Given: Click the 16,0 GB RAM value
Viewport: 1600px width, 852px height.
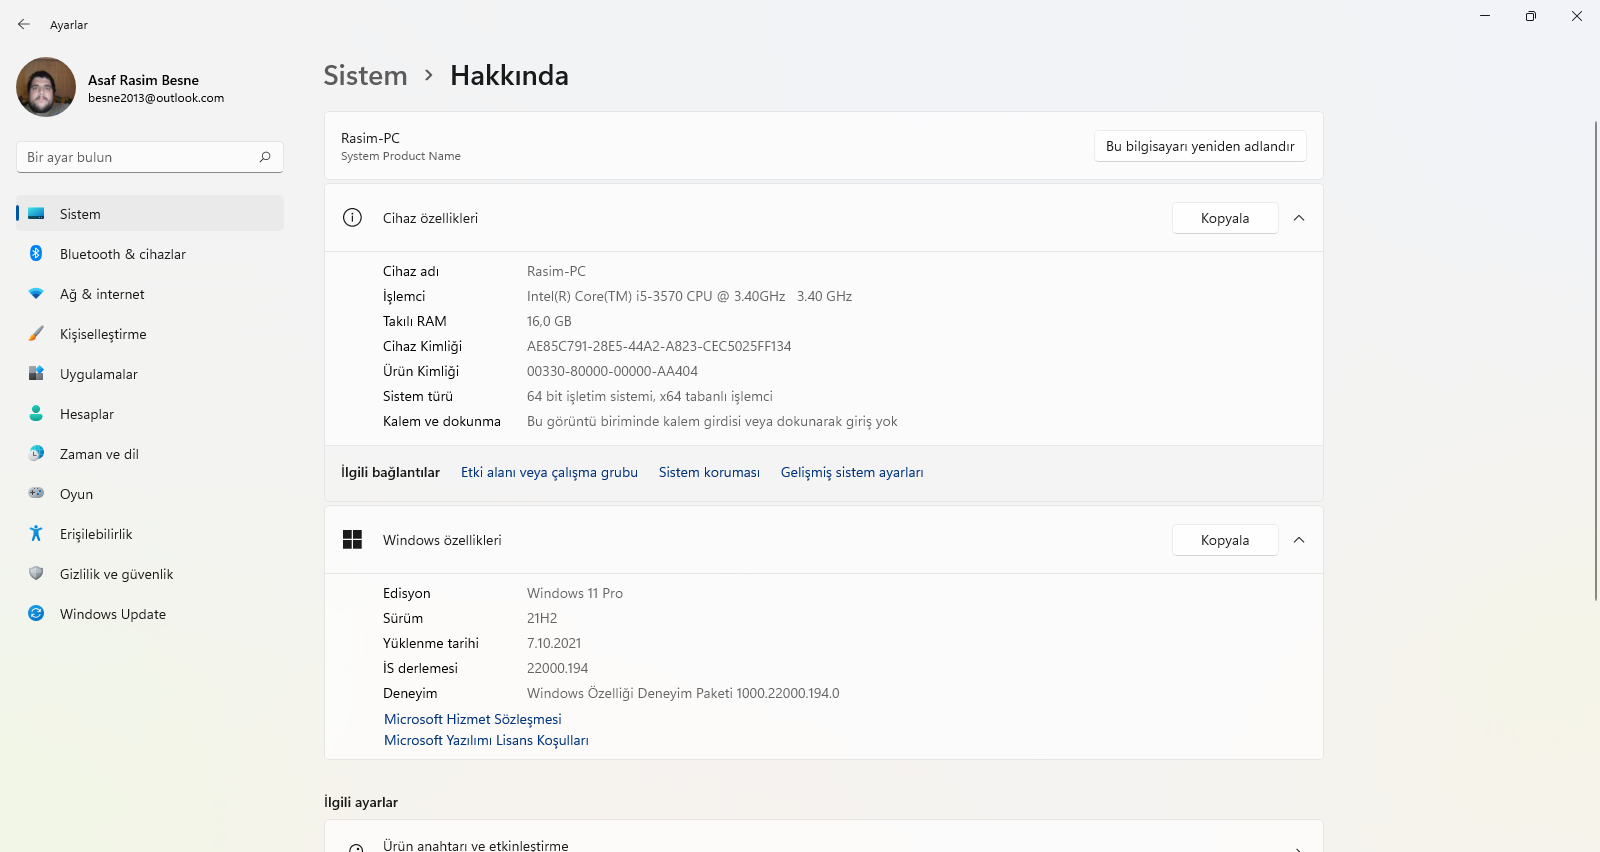Looking at the screenshot, I should tap(549, 321).
